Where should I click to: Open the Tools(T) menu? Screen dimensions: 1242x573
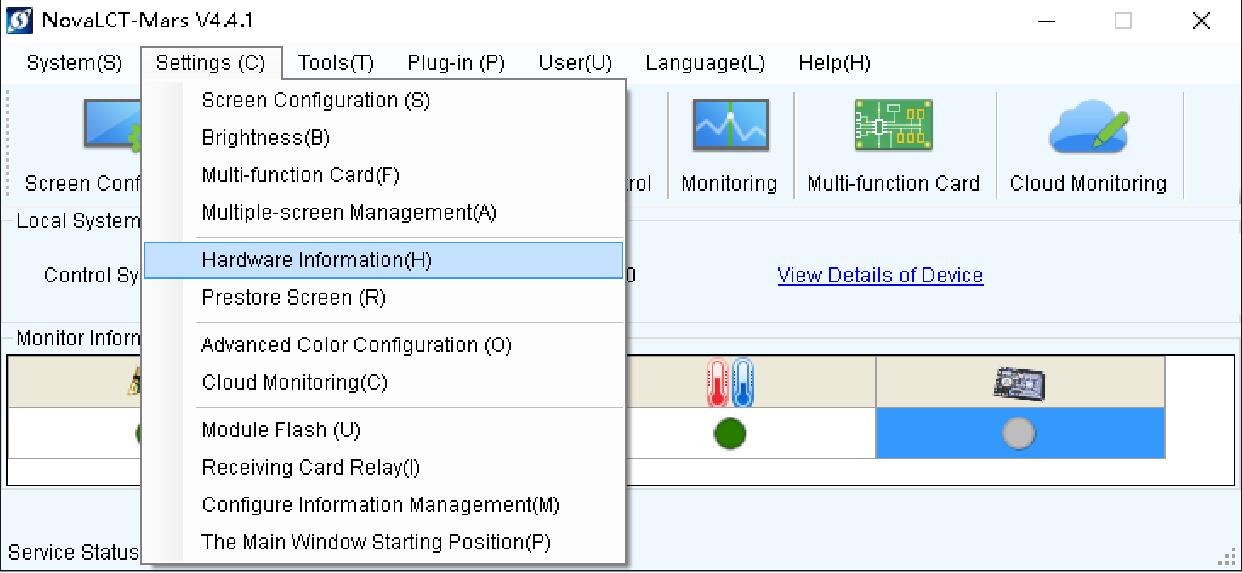336,63
